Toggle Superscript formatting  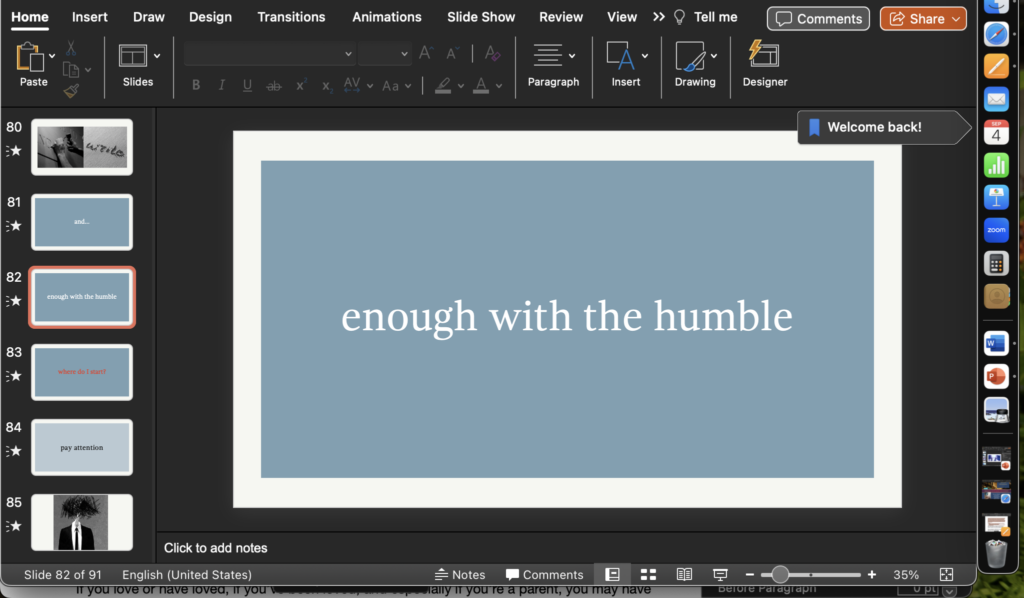coord(300,86)
